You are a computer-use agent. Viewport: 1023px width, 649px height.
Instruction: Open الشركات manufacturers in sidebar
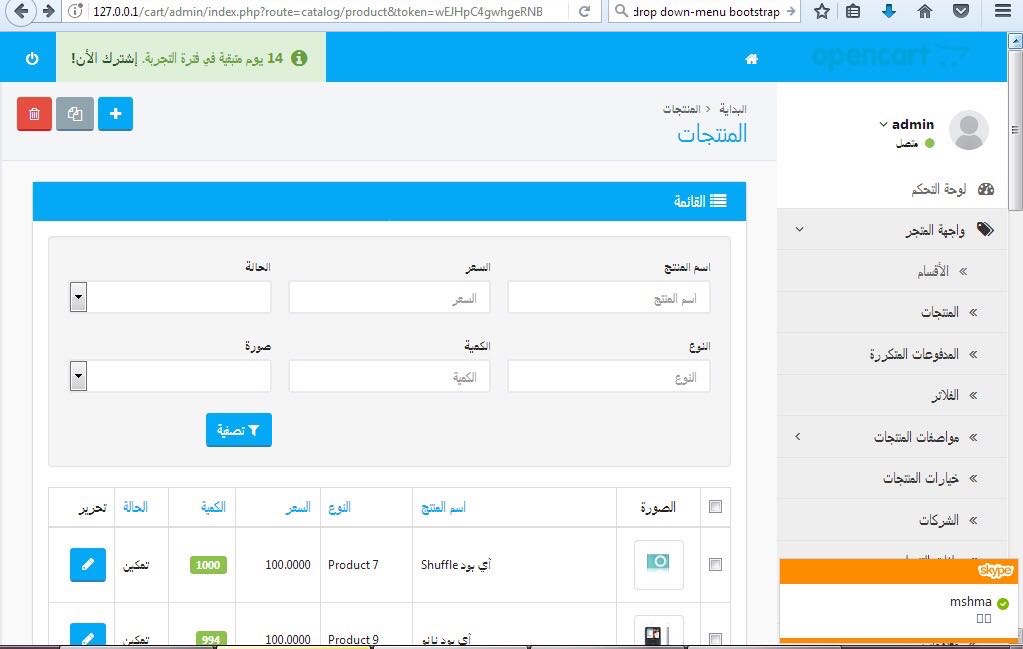coord(938,520)
